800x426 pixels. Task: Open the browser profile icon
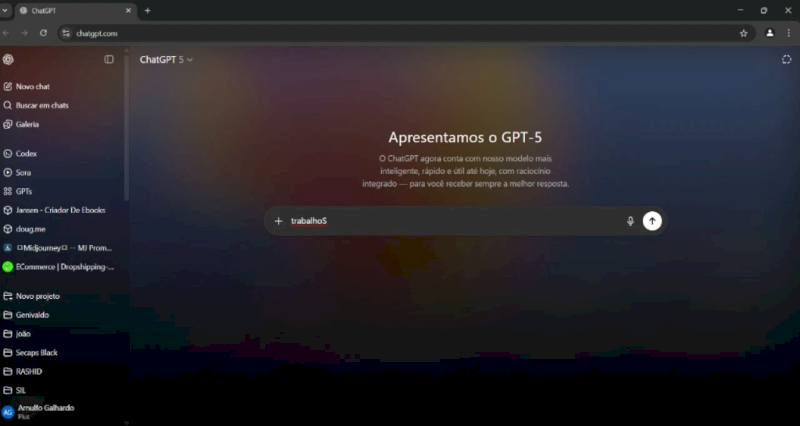pos(770,33)
